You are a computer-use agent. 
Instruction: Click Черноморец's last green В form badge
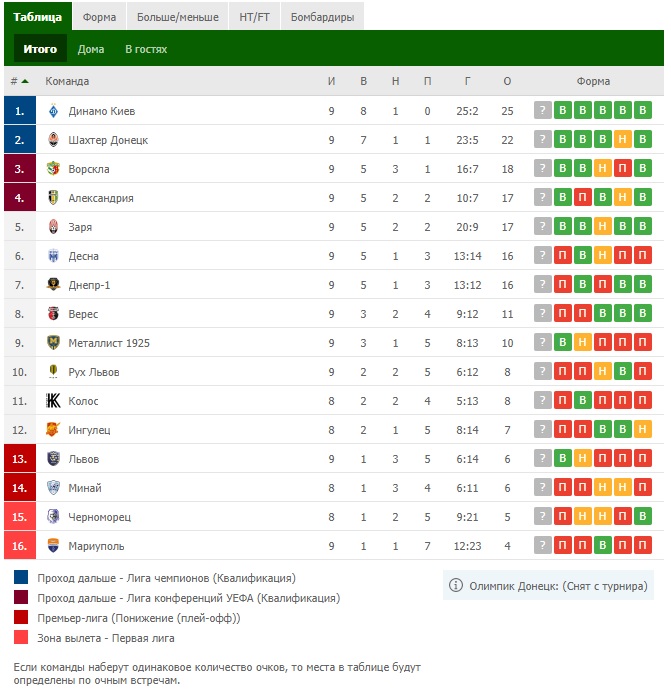click(x=643, y=516)
